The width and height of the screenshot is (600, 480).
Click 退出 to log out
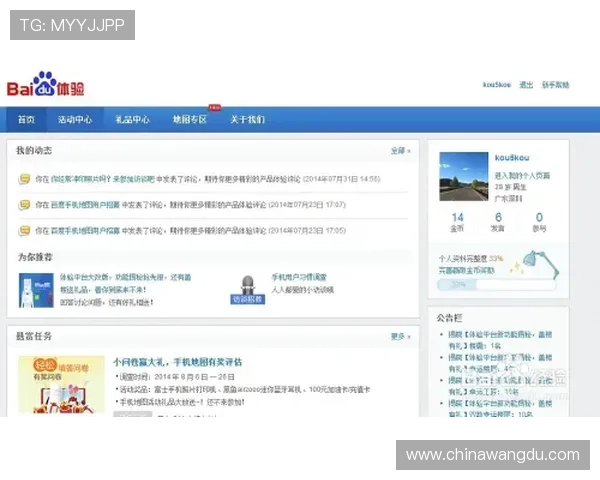(x=526, y=85)
